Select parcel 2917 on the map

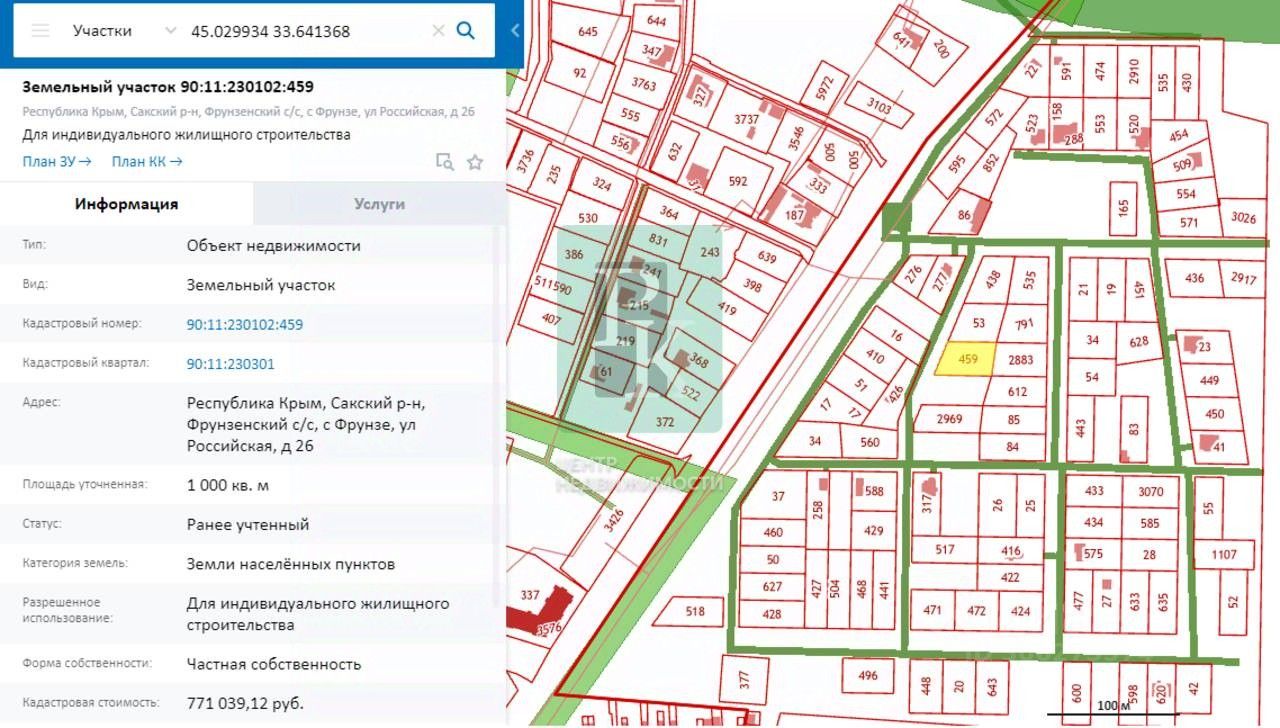1244,278
